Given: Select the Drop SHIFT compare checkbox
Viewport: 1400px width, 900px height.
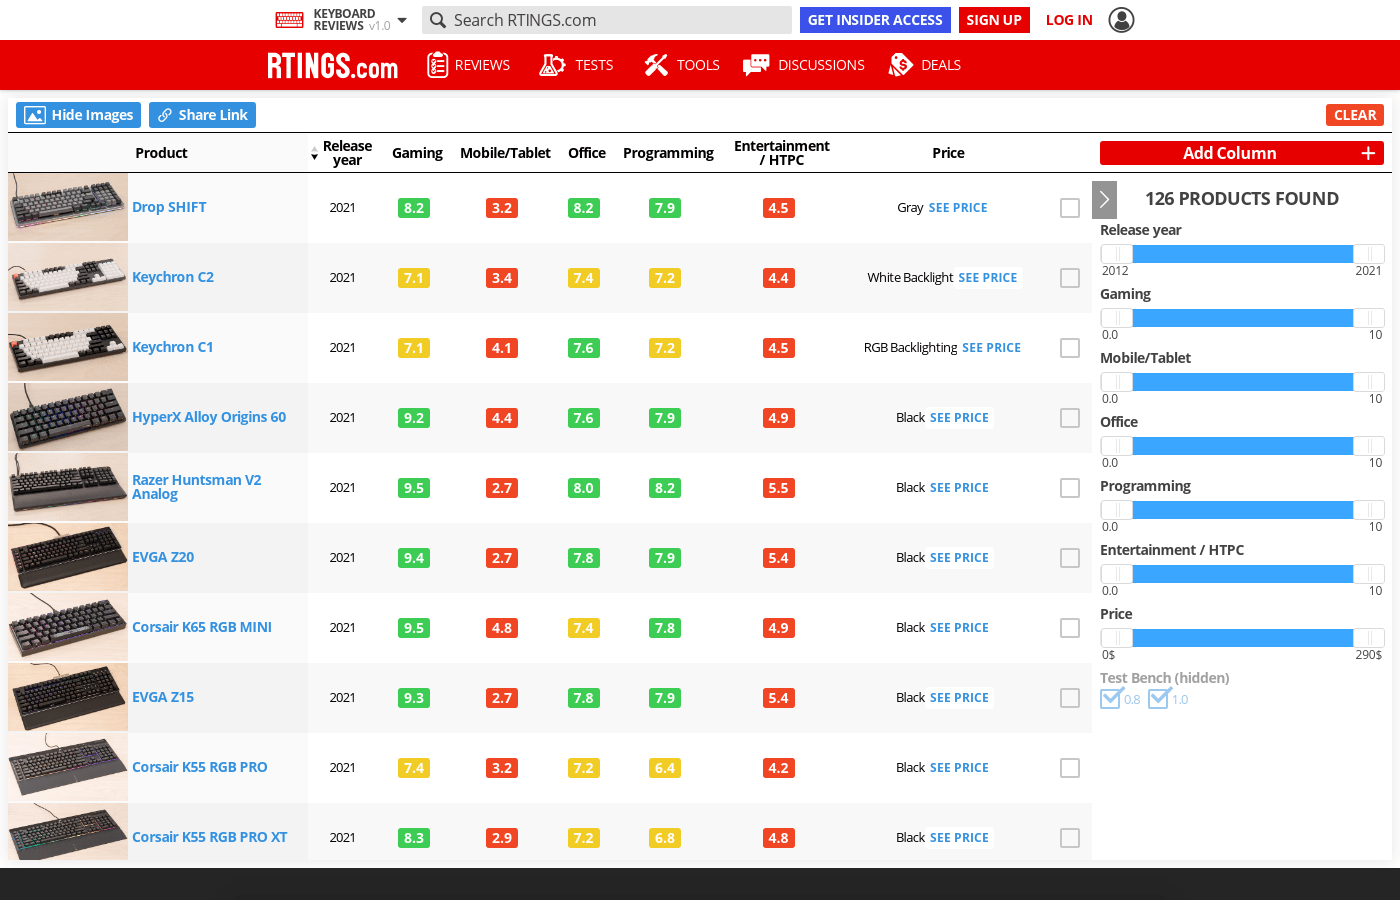Looking at the screenshot, I should pos(1070,208).
